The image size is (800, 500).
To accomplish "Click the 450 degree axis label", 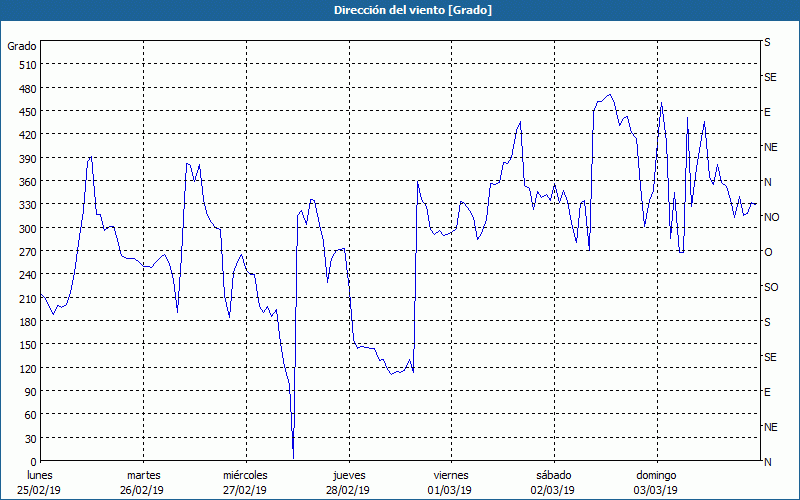I will click(x=28, y=112).
